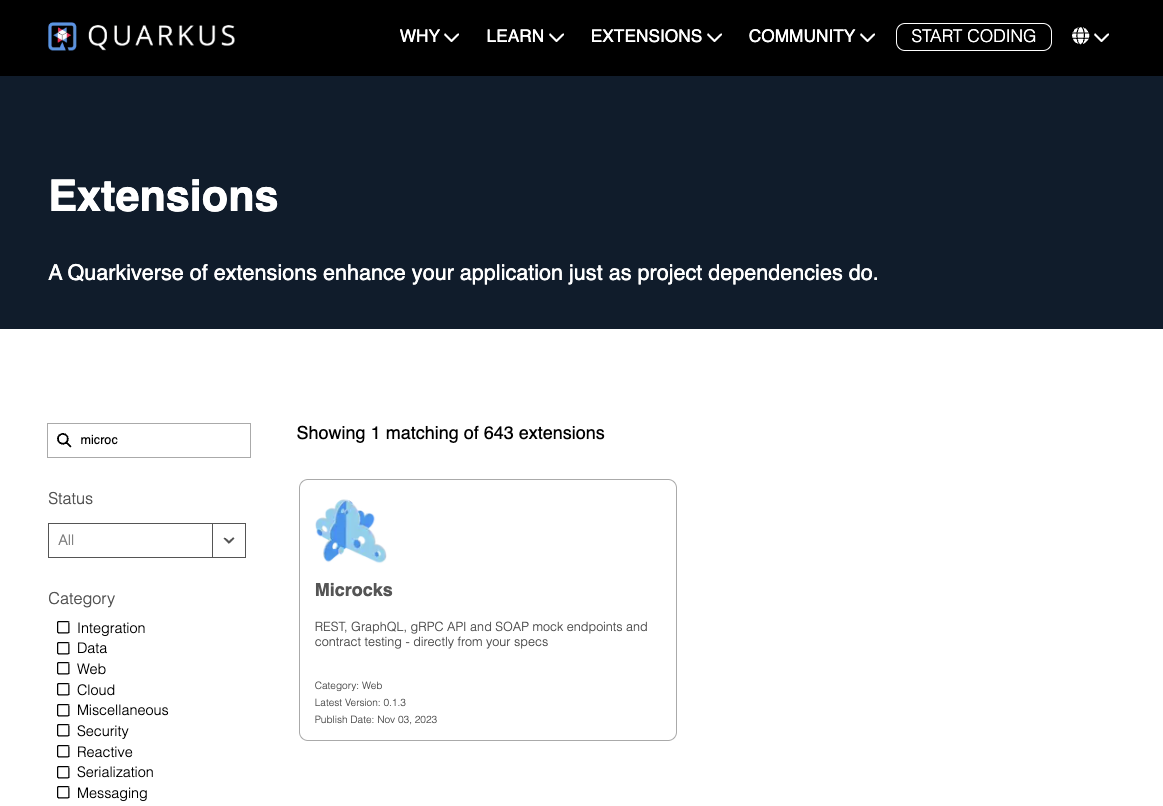Check the Data category checkbox
Viewport: 1163px width, 806px height.
click(x=63, y=648)
